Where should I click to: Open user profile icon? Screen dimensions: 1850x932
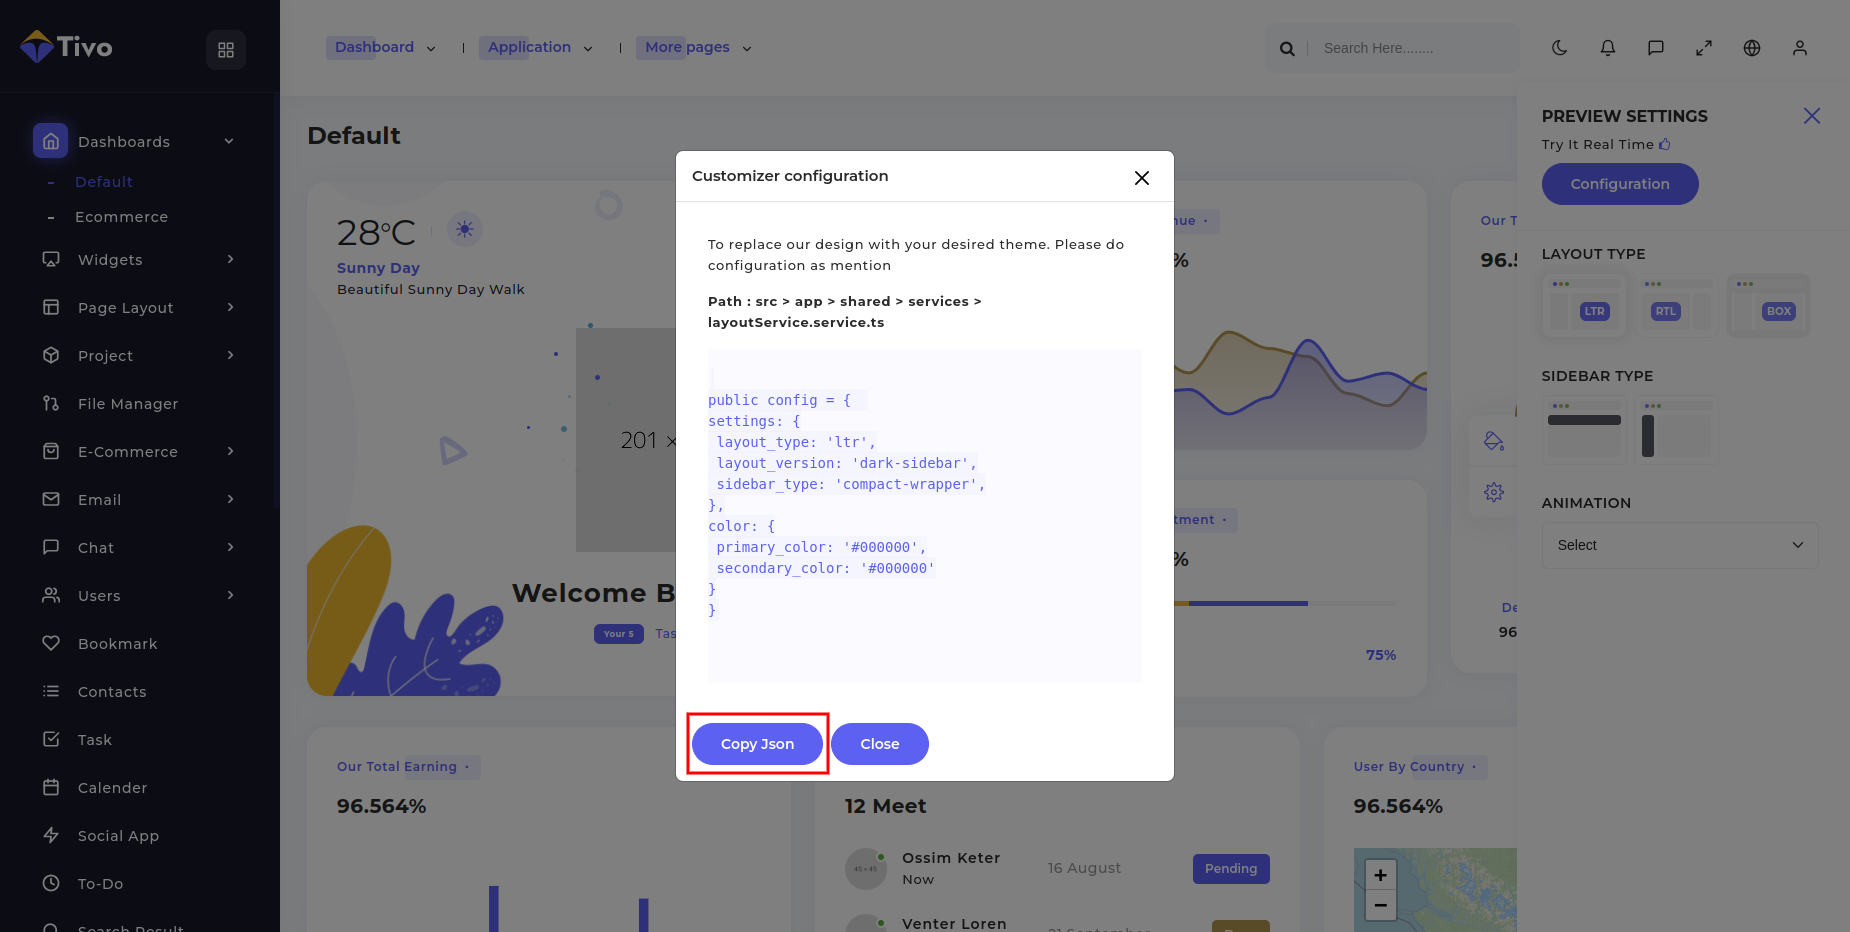pyautogui.click(x=1799, y=48)
